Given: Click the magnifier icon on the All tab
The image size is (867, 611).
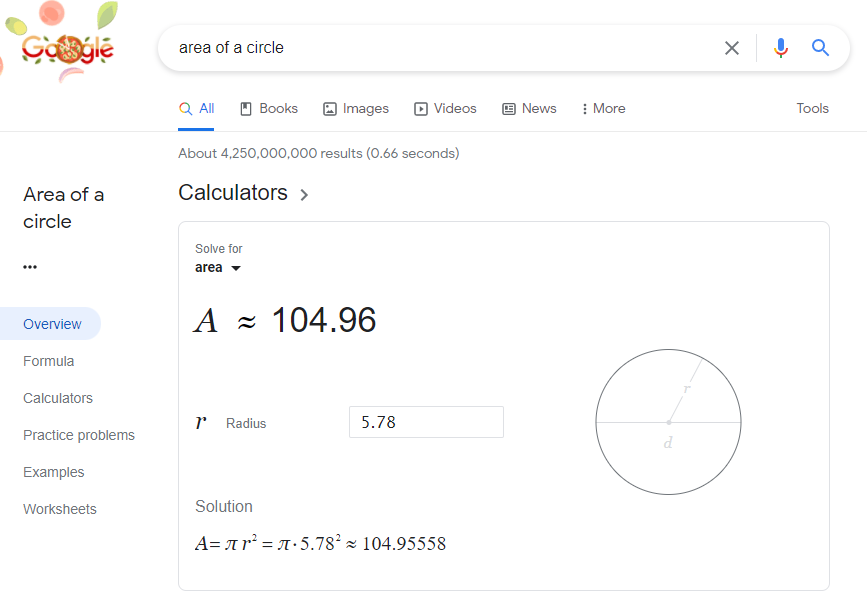Looking at the screenshot, I should click(x=185, y=109).
